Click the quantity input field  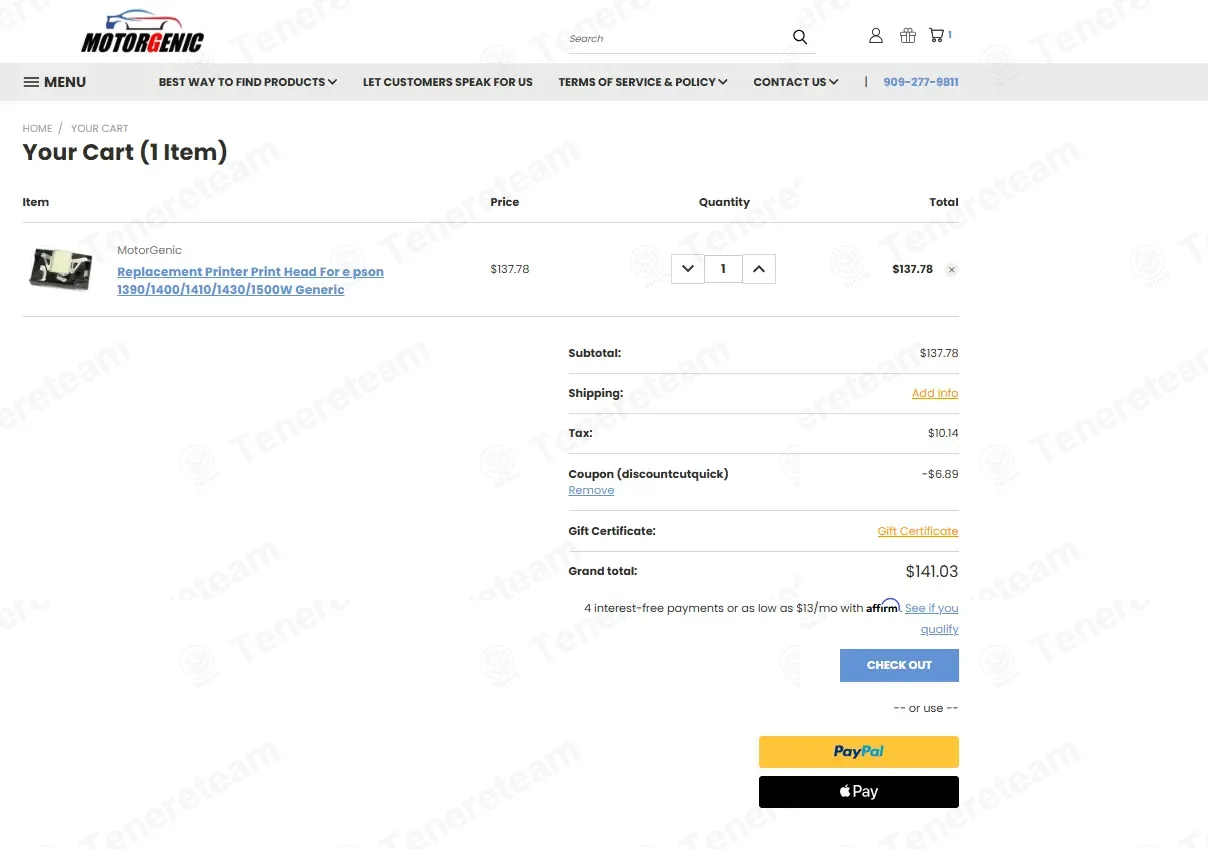point(723,269)
